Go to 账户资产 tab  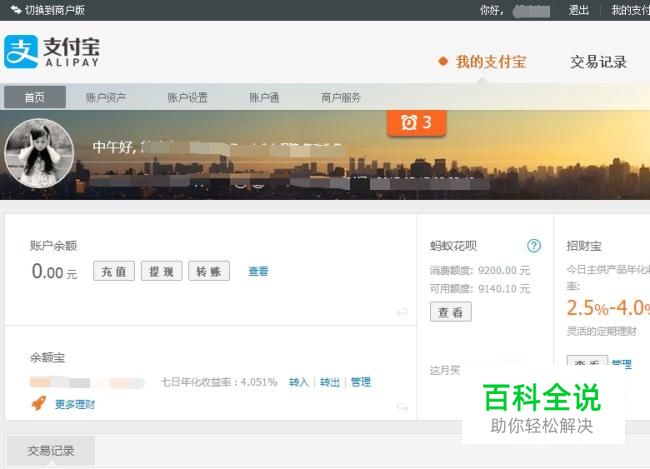pyautogui.click(x=106, y=97)
